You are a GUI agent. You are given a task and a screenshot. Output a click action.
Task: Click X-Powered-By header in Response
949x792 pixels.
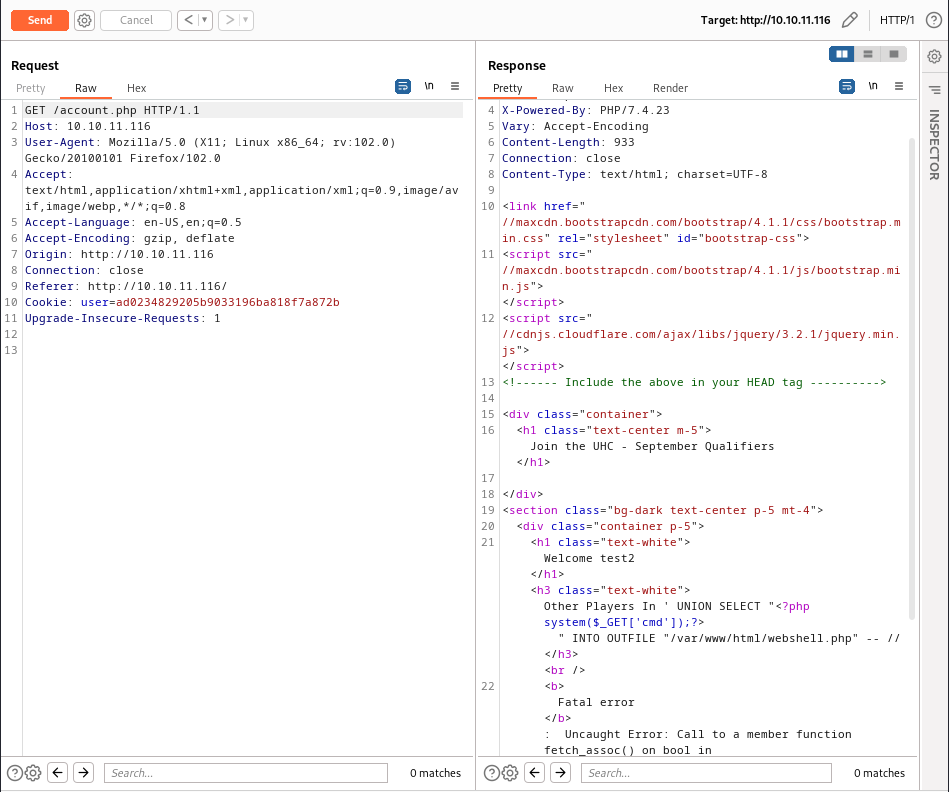click(586, 110)
